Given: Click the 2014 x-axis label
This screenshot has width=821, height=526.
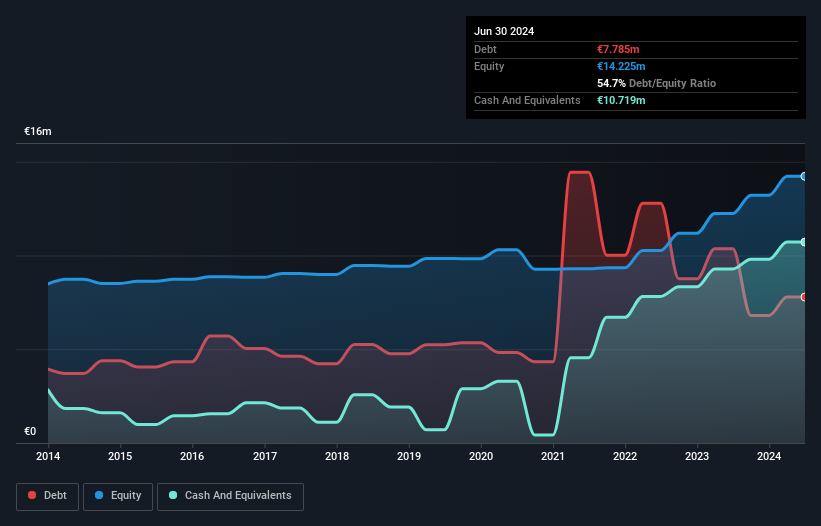Looking at the screenshot, I should click(48, 456).
